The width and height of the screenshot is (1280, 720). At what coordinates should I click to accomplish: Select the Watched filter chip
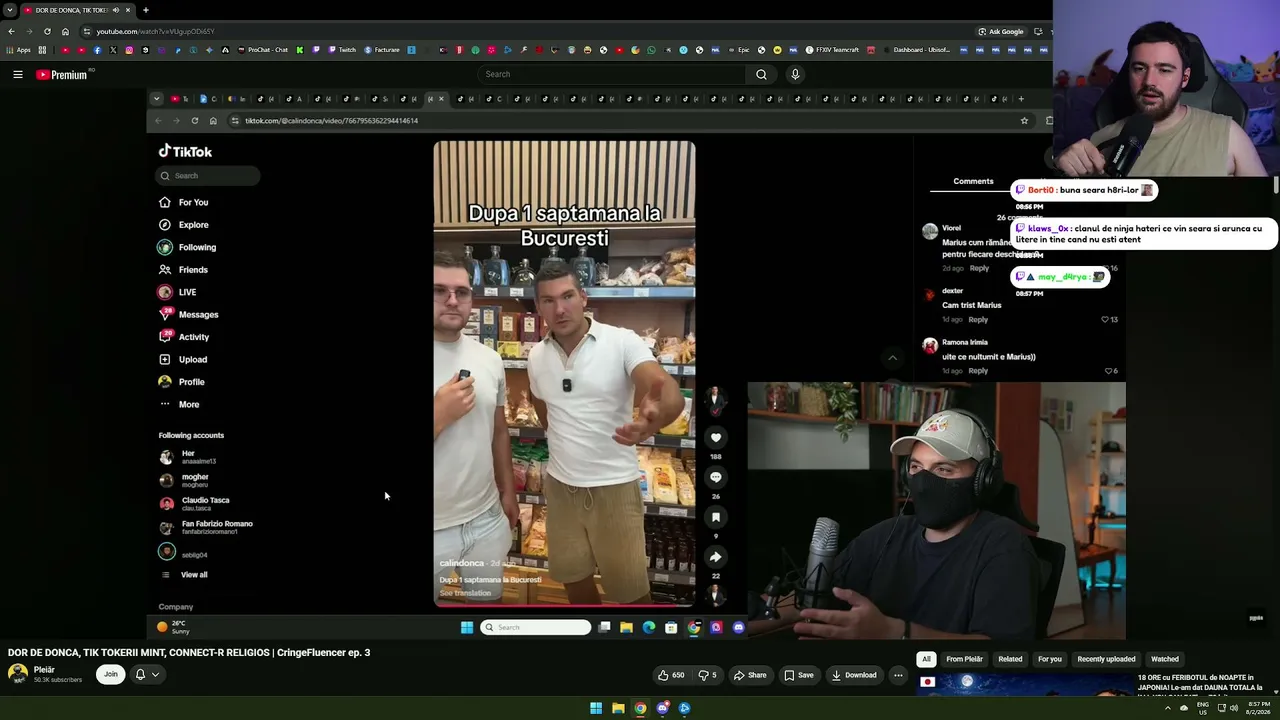pyautogui.click(x=1165, y=659)
